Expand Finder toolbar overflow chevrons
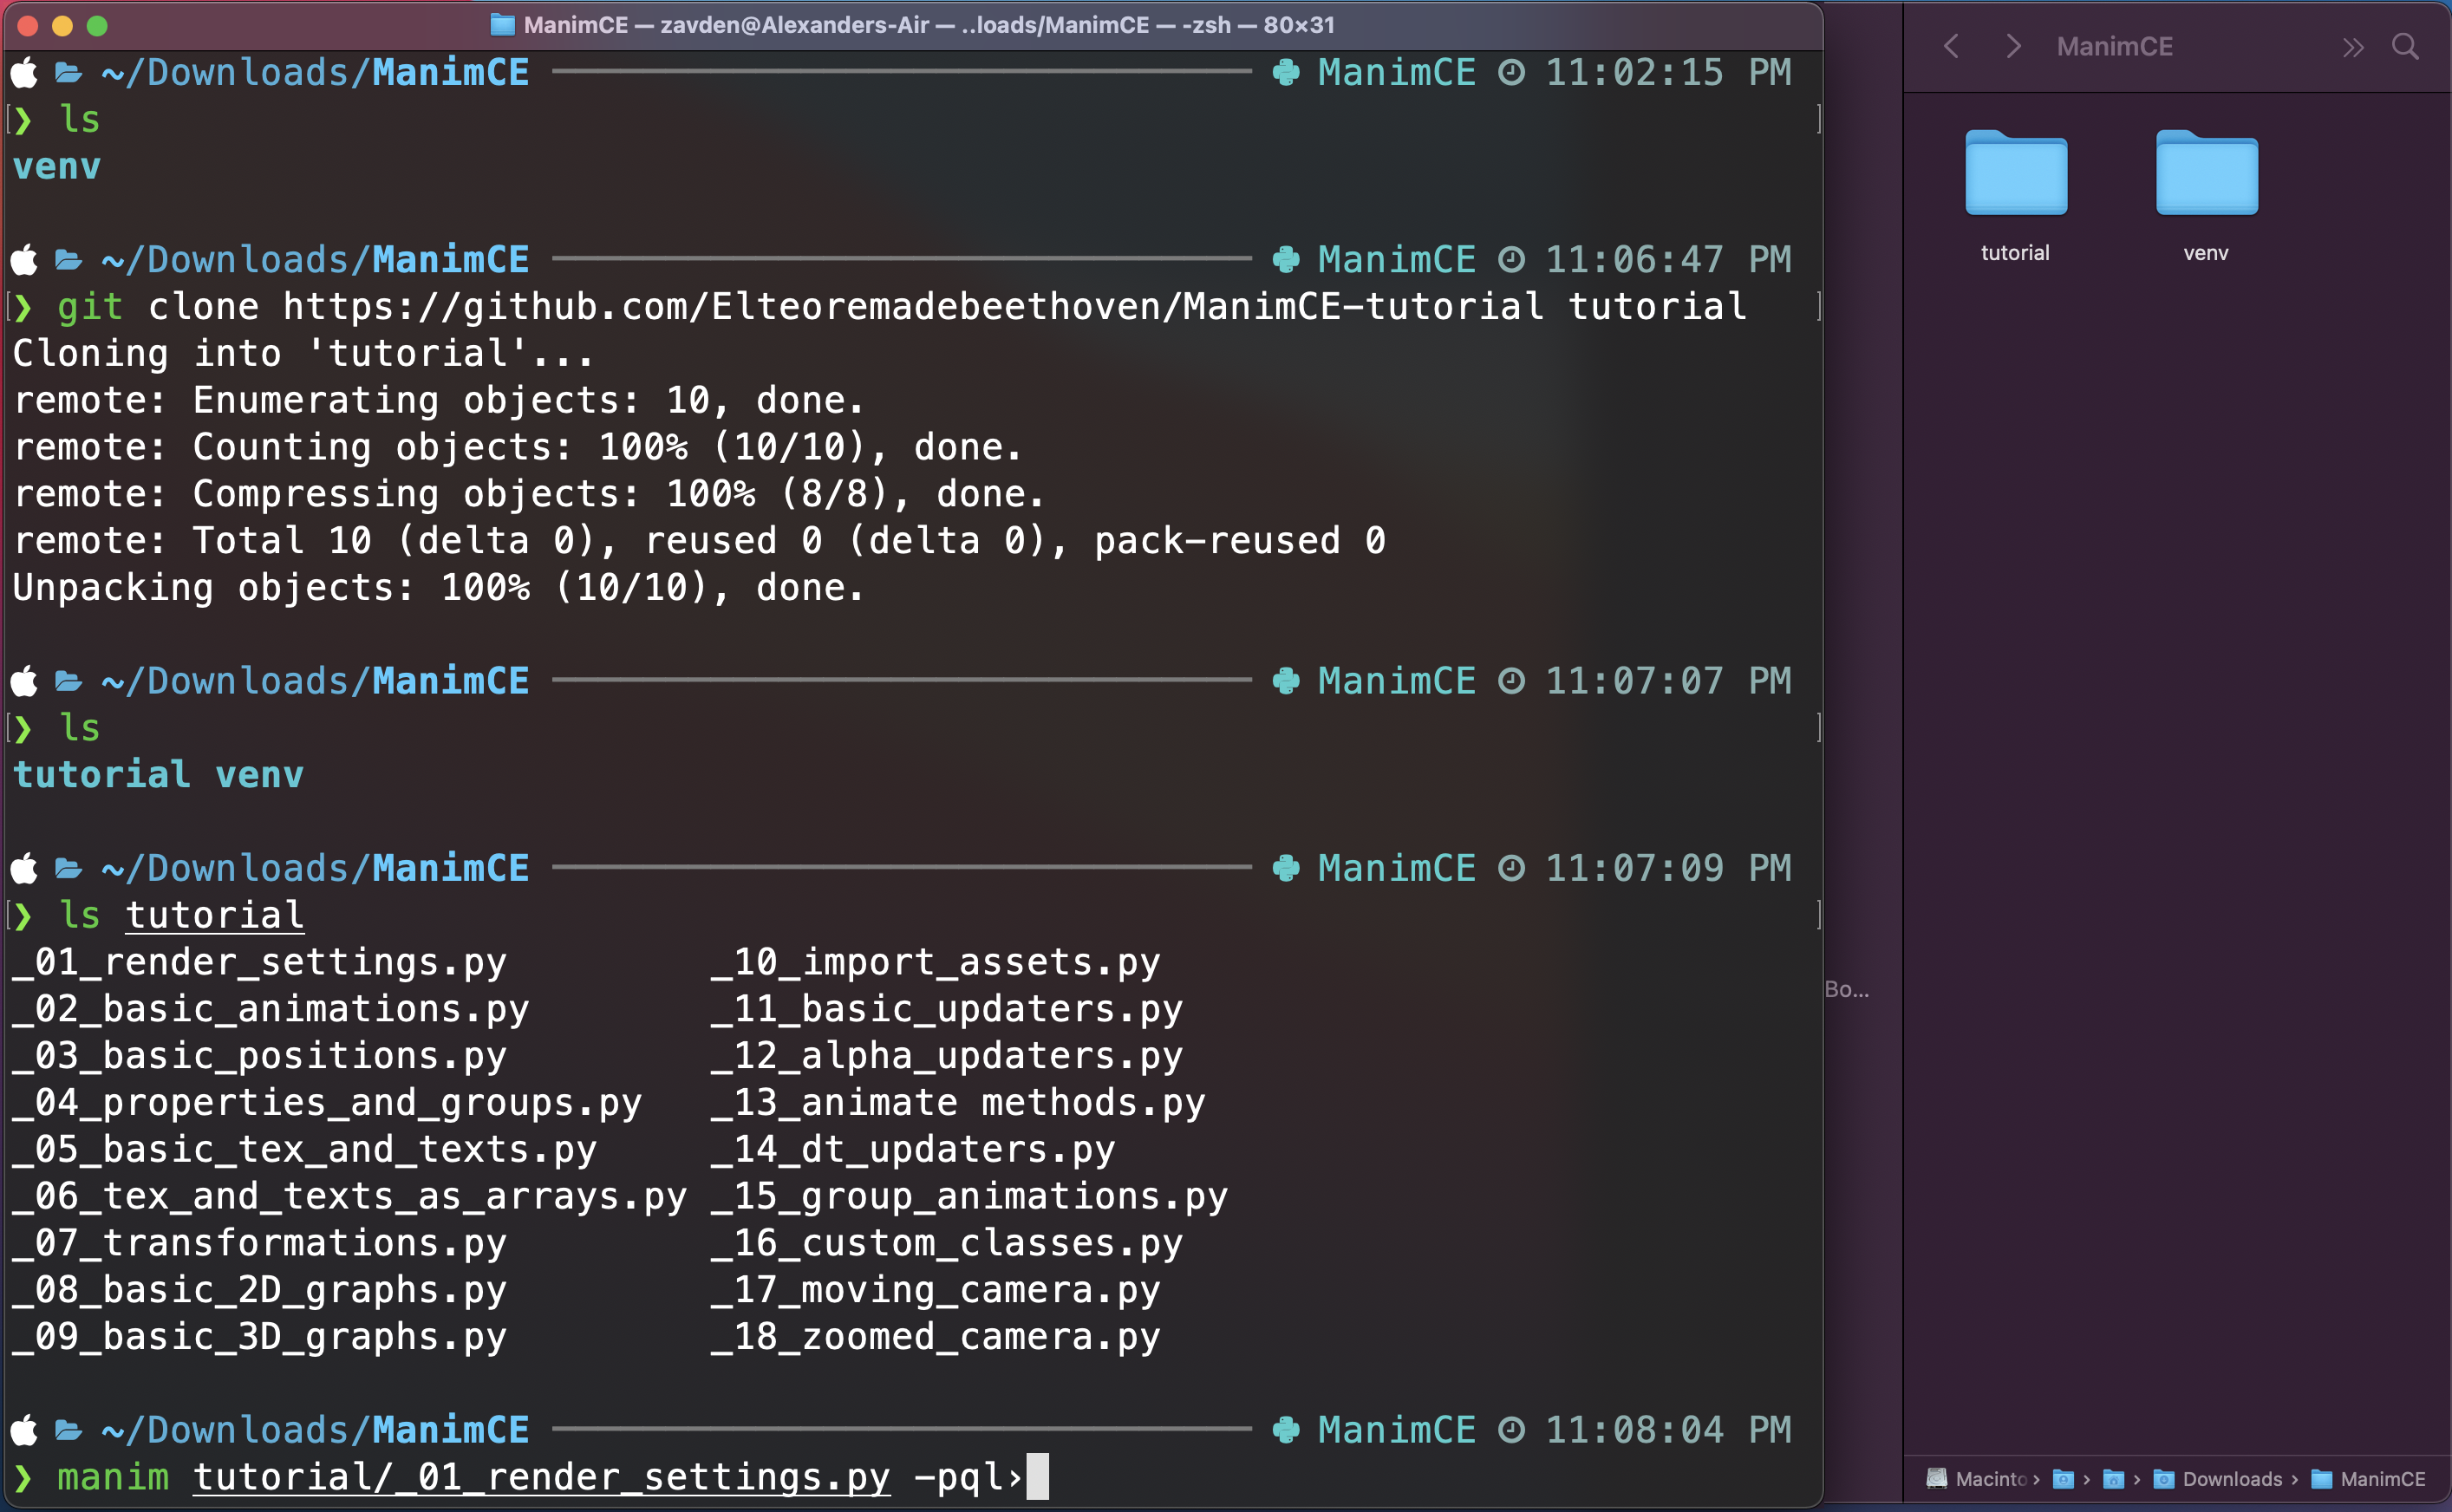The height and width of the screenshot is (1512, 2452). 2353,47
